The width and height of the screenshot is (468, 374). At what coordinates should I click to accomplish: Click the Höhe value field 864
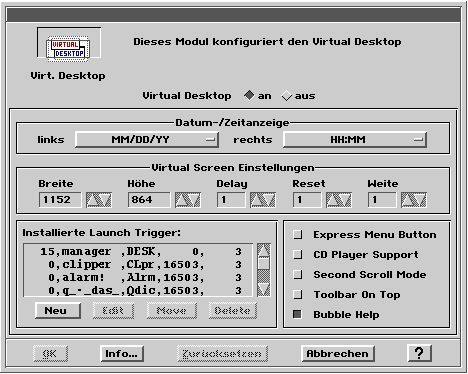pyautogui.click(x=149, y=200)
